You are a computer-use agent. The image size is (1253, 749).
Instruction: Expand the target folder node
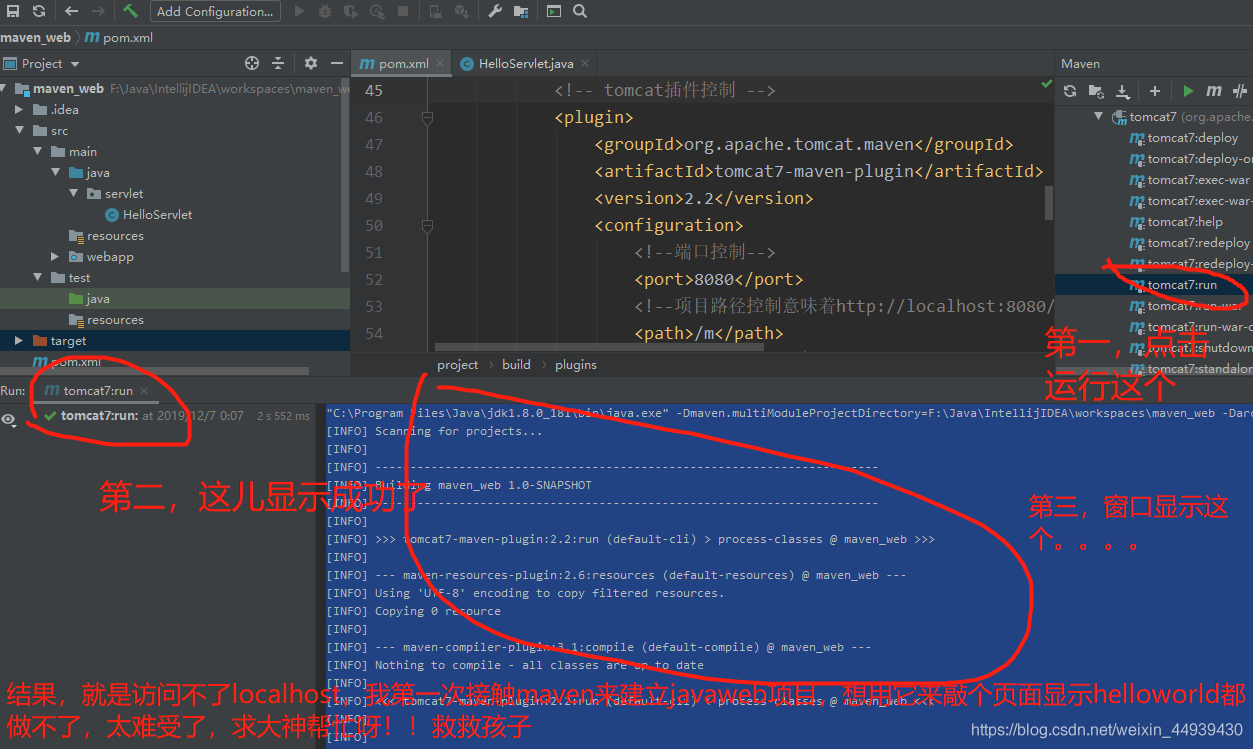19,341
